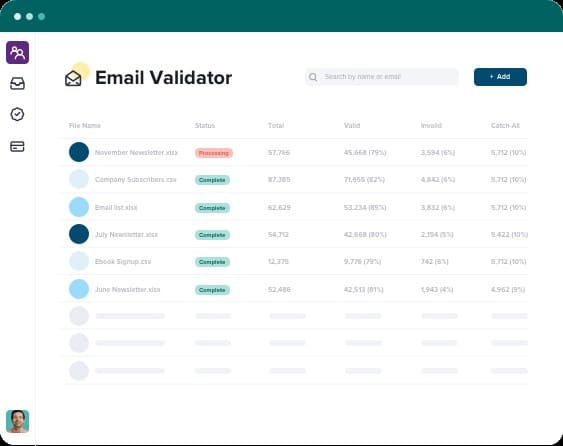
Task: Click Complete badge for Email list.xlsx
Action: click(212, 208)
